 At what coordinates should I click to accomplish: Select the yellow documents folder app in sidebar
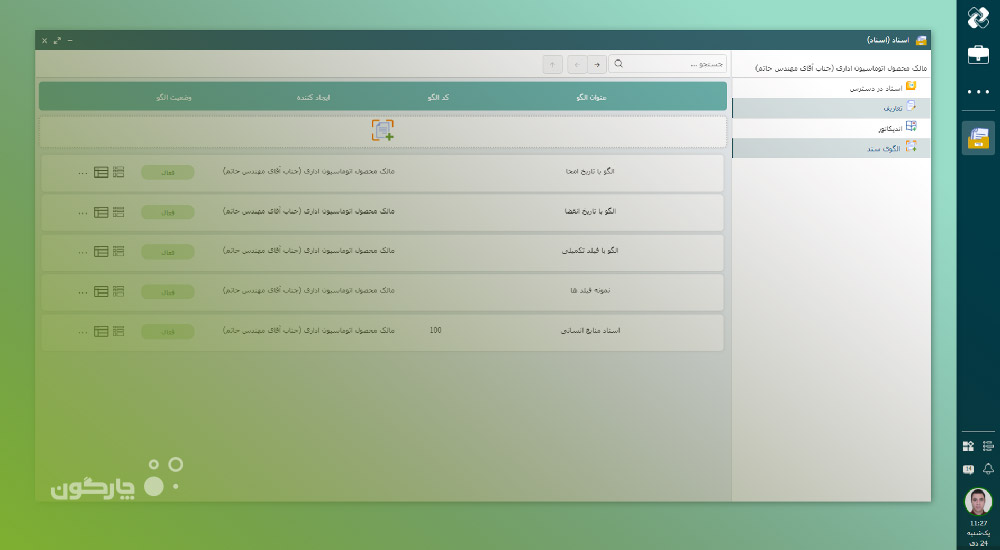click(978, 138)
